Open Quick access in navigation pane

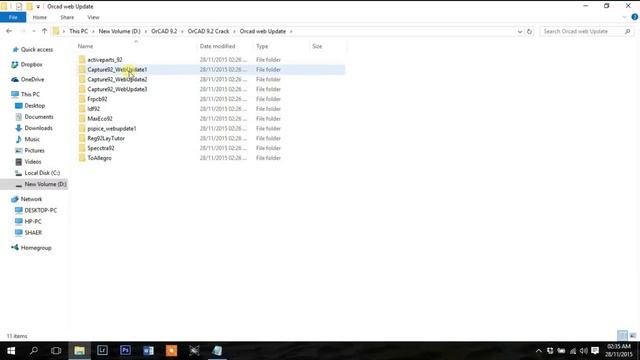37,49
